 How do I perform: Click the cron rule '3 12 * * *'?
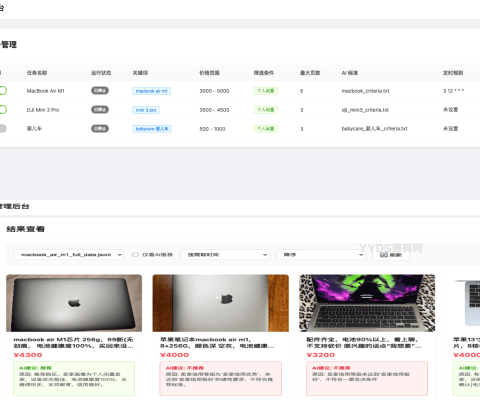point(453,91)
